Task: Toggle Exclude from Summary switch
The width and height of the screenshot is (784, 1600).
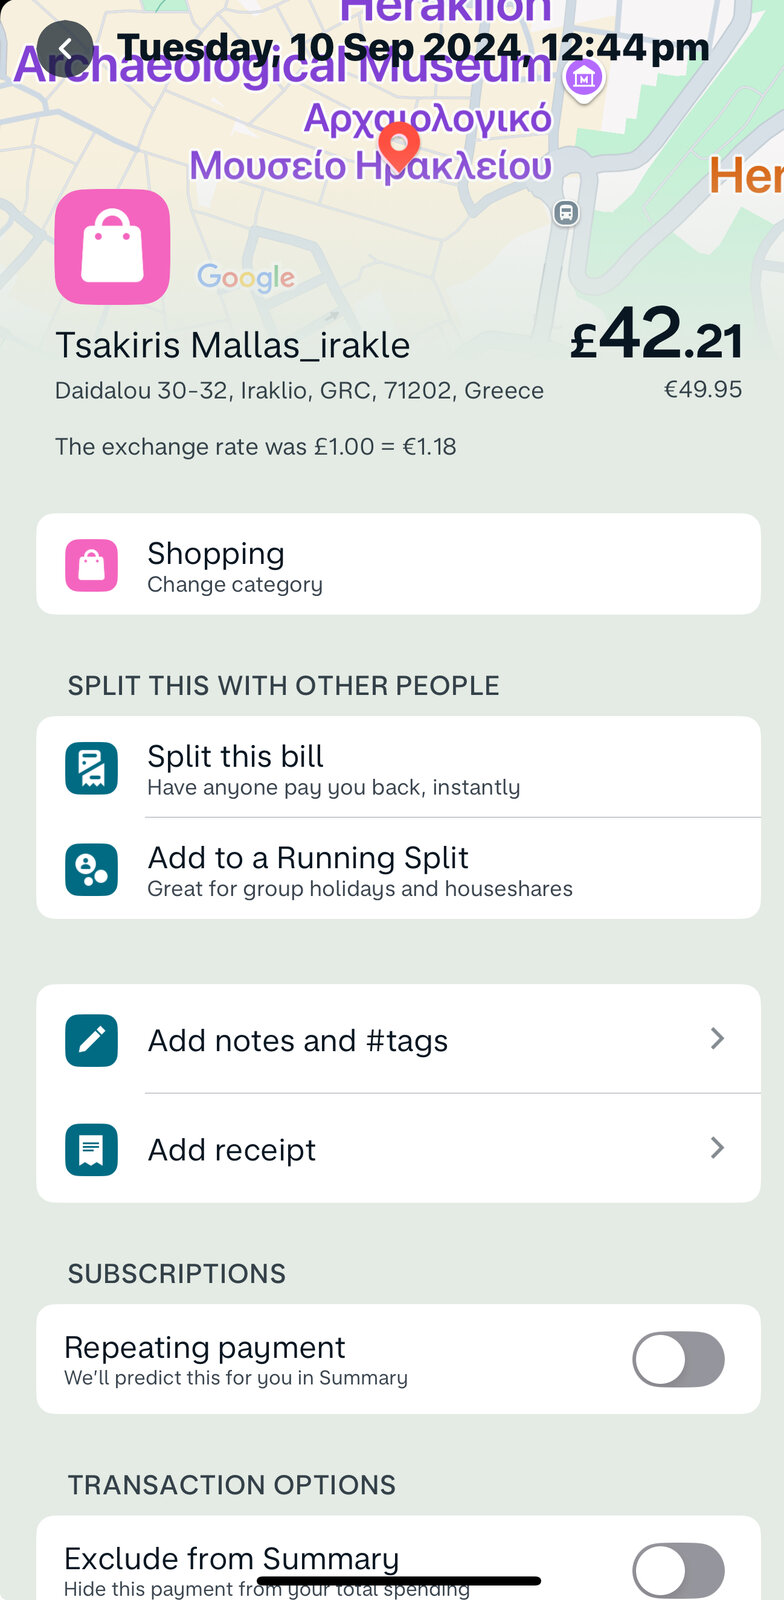Action: [678, 1570]
